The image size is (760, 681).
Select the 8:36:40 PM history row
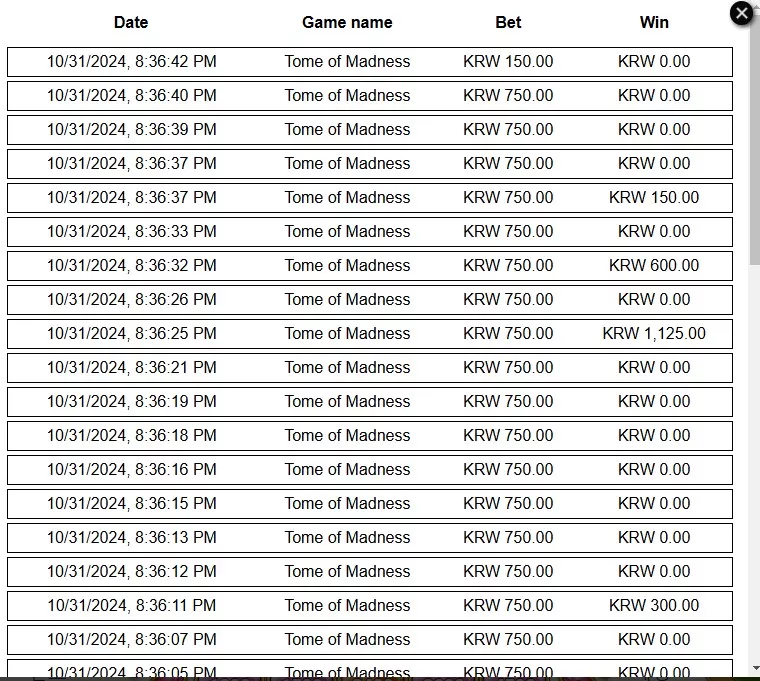coord(370,95)
